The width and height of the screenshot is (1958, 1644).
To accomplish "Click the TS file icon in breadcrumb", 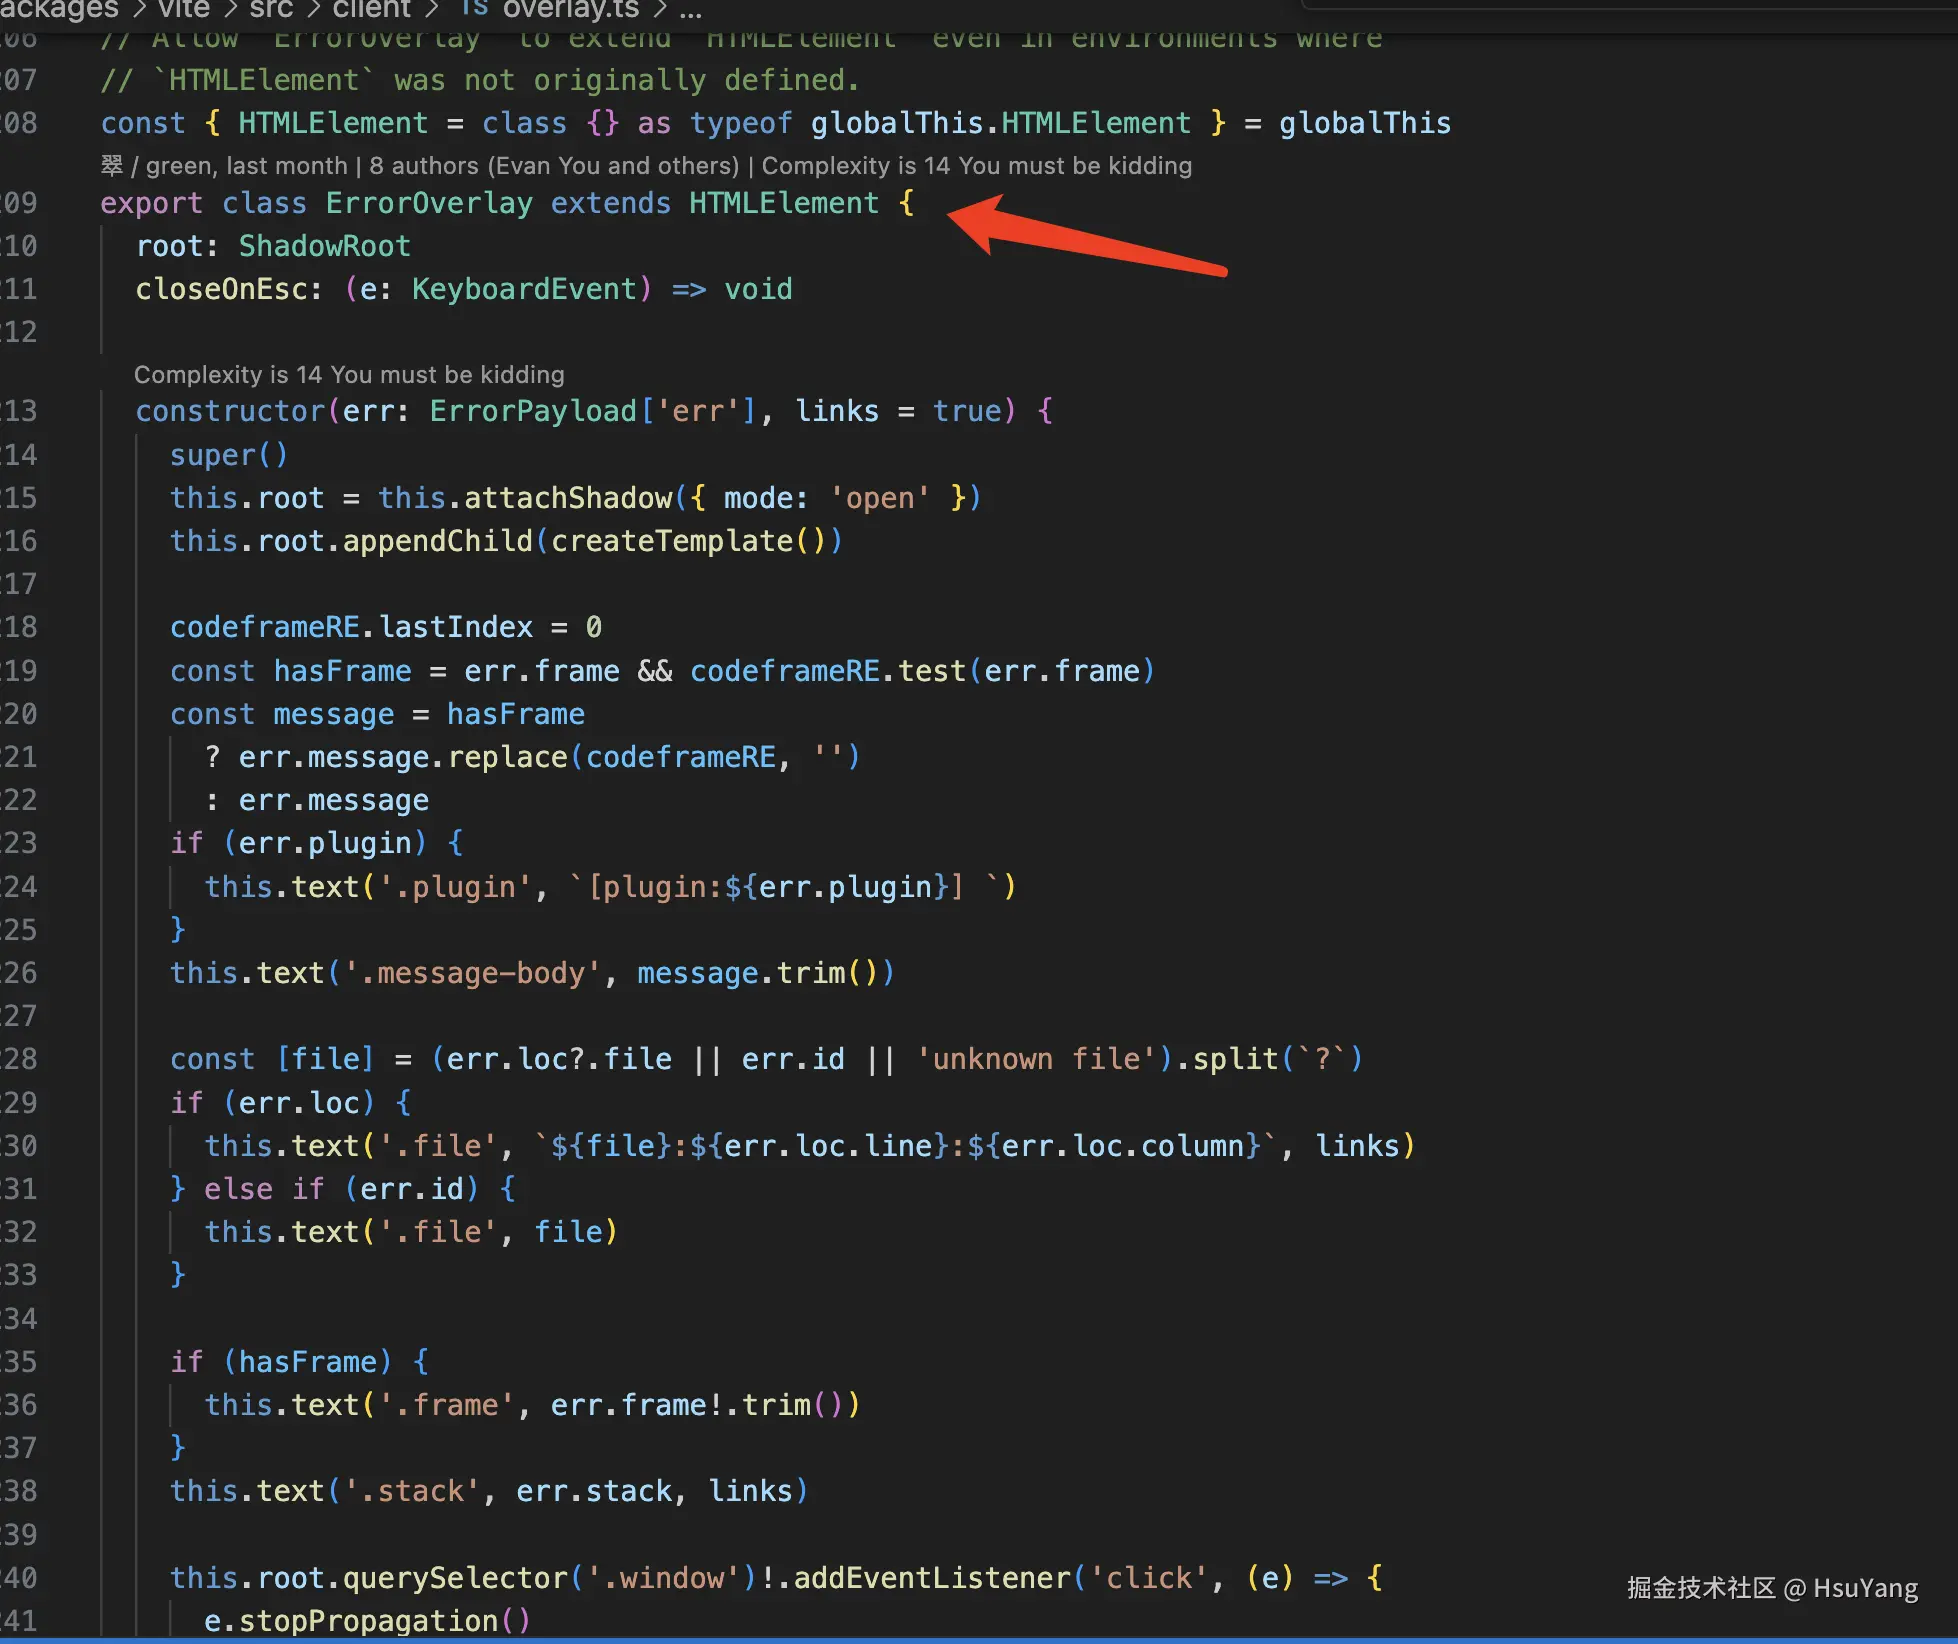I will [475, 8].
